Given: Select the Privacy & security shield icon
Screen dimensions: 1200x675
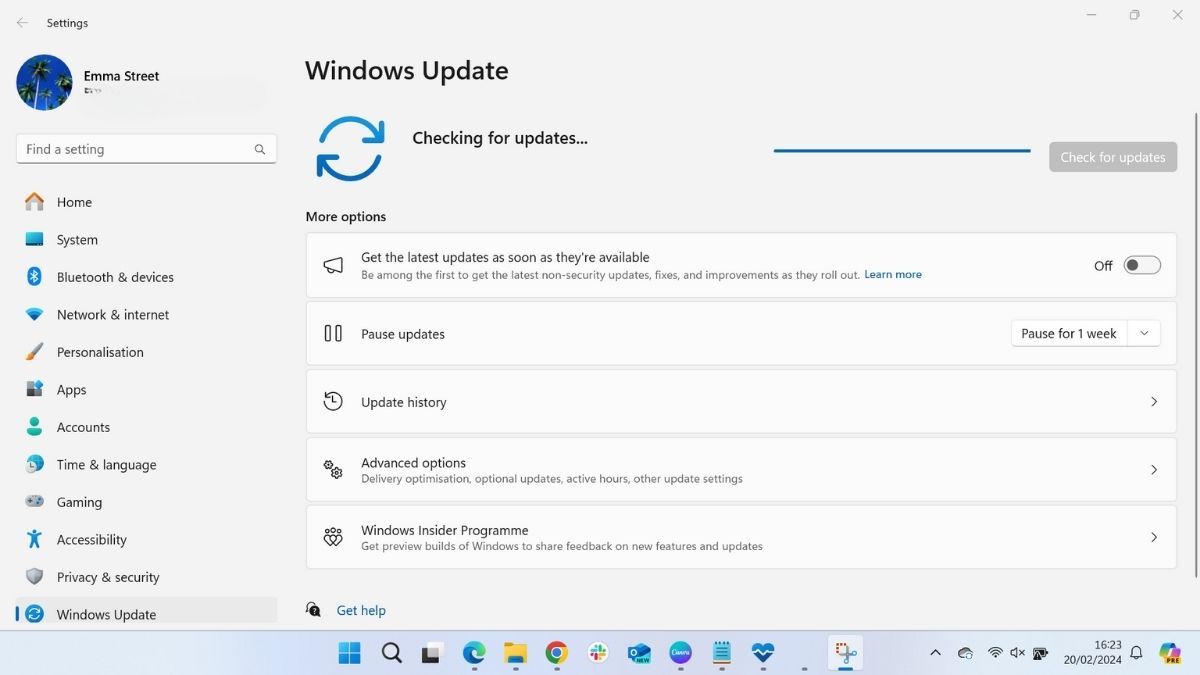Looking at the screenshot, I should pyautogui.click(x=35, y=577).
